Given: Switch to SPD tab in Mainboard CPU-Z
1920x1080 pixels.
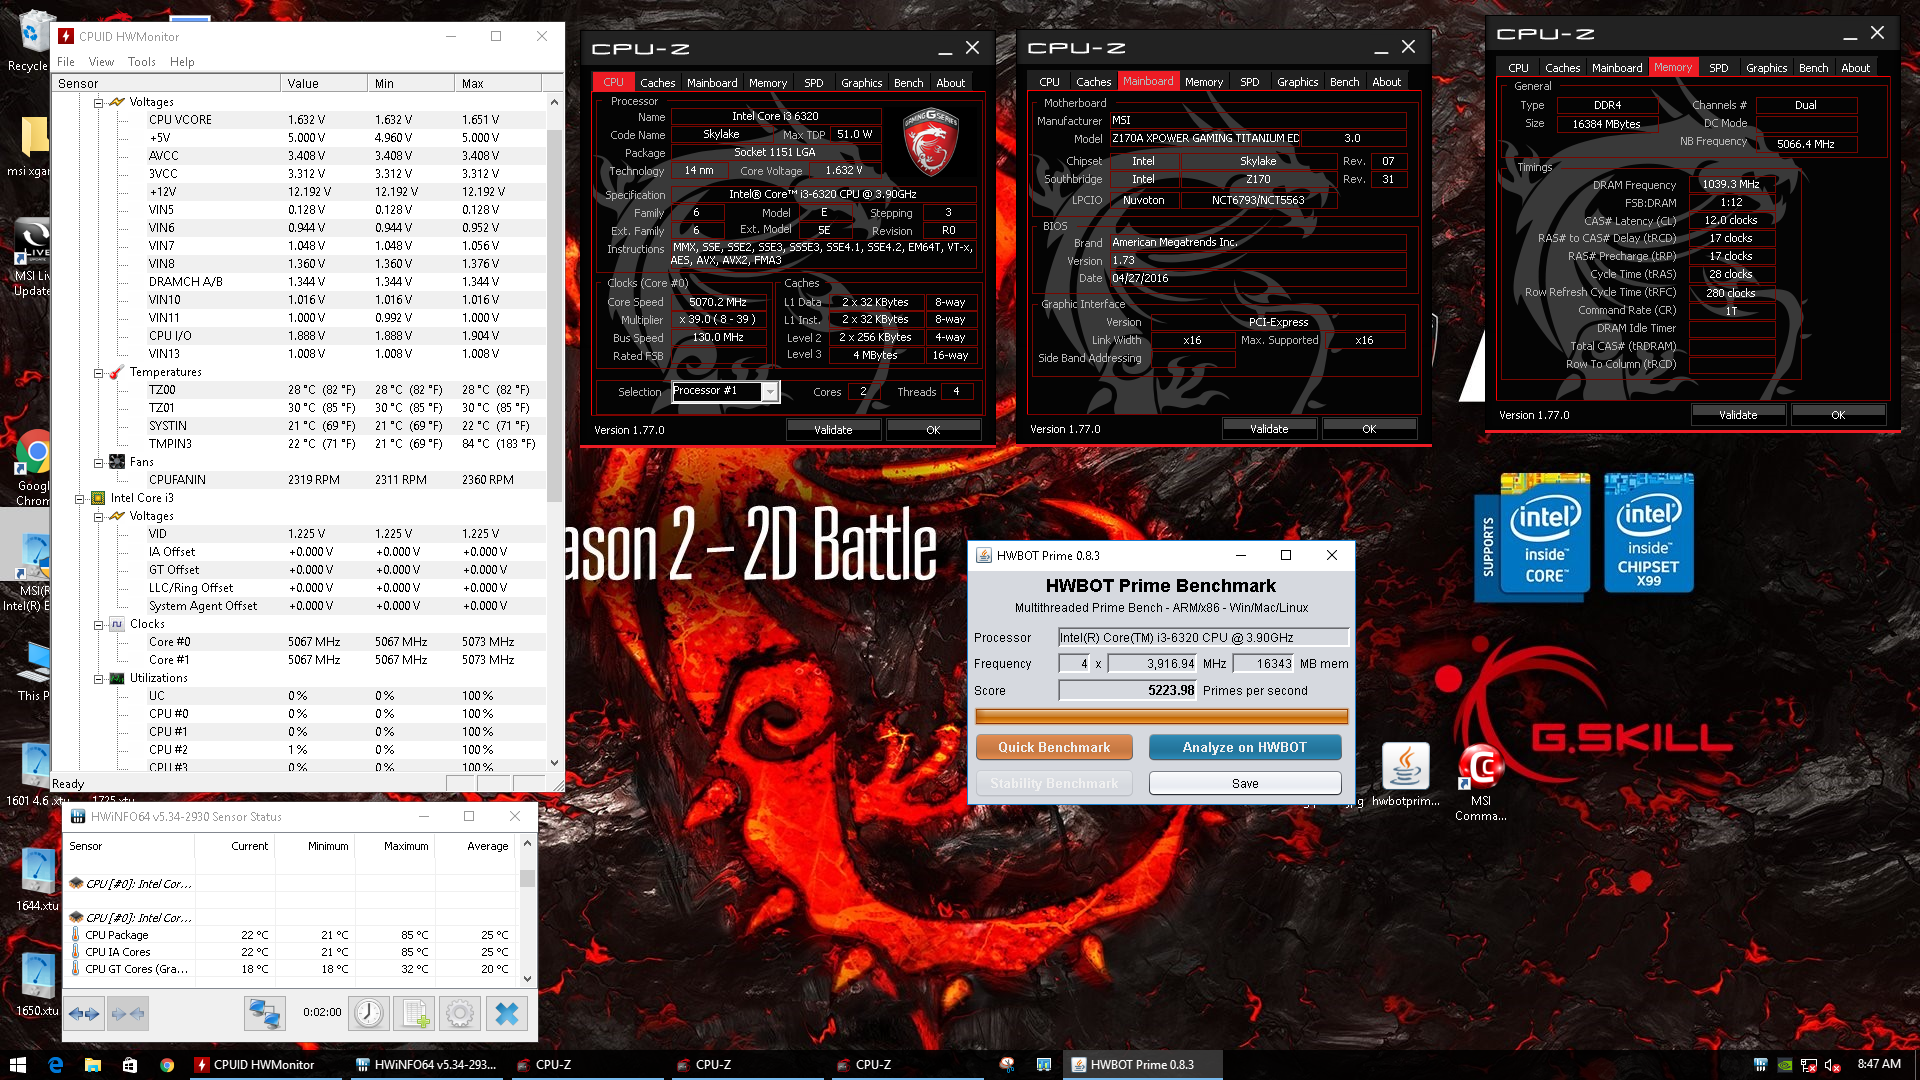Looking at the screenshot, I should (1249, 82).
